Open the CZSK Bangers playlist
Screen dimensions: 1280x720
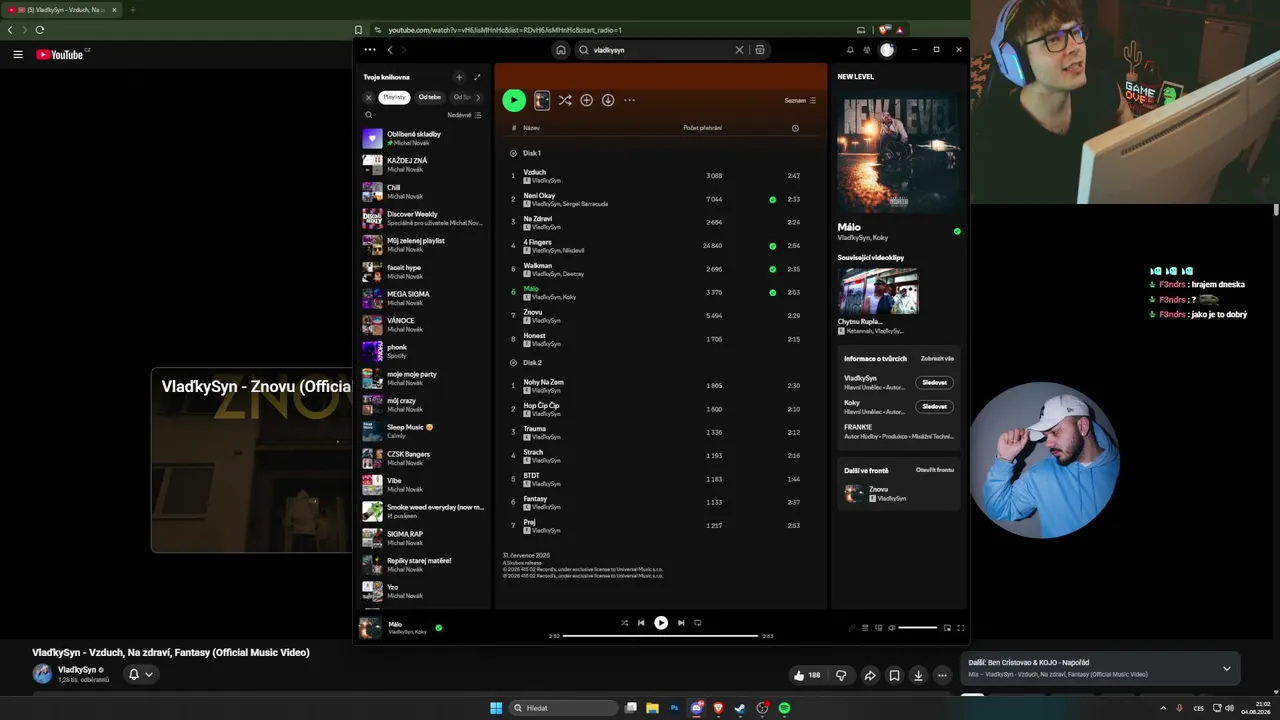point(424,458)
